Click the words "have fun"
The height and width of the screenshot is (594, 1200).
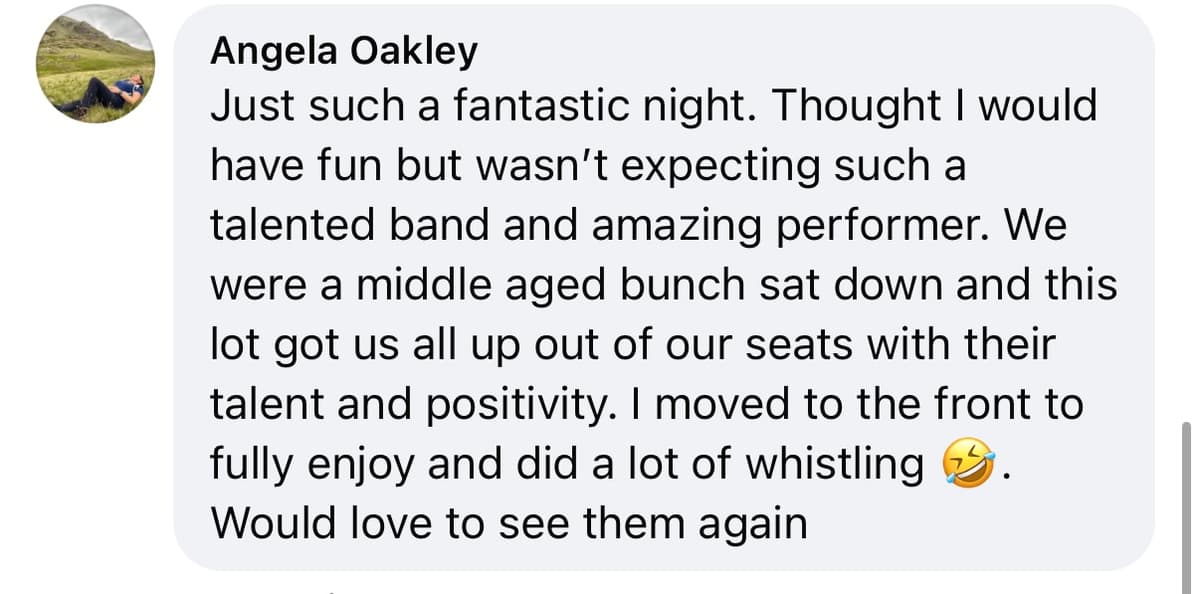pyautogui.click(x=296, y=166)
